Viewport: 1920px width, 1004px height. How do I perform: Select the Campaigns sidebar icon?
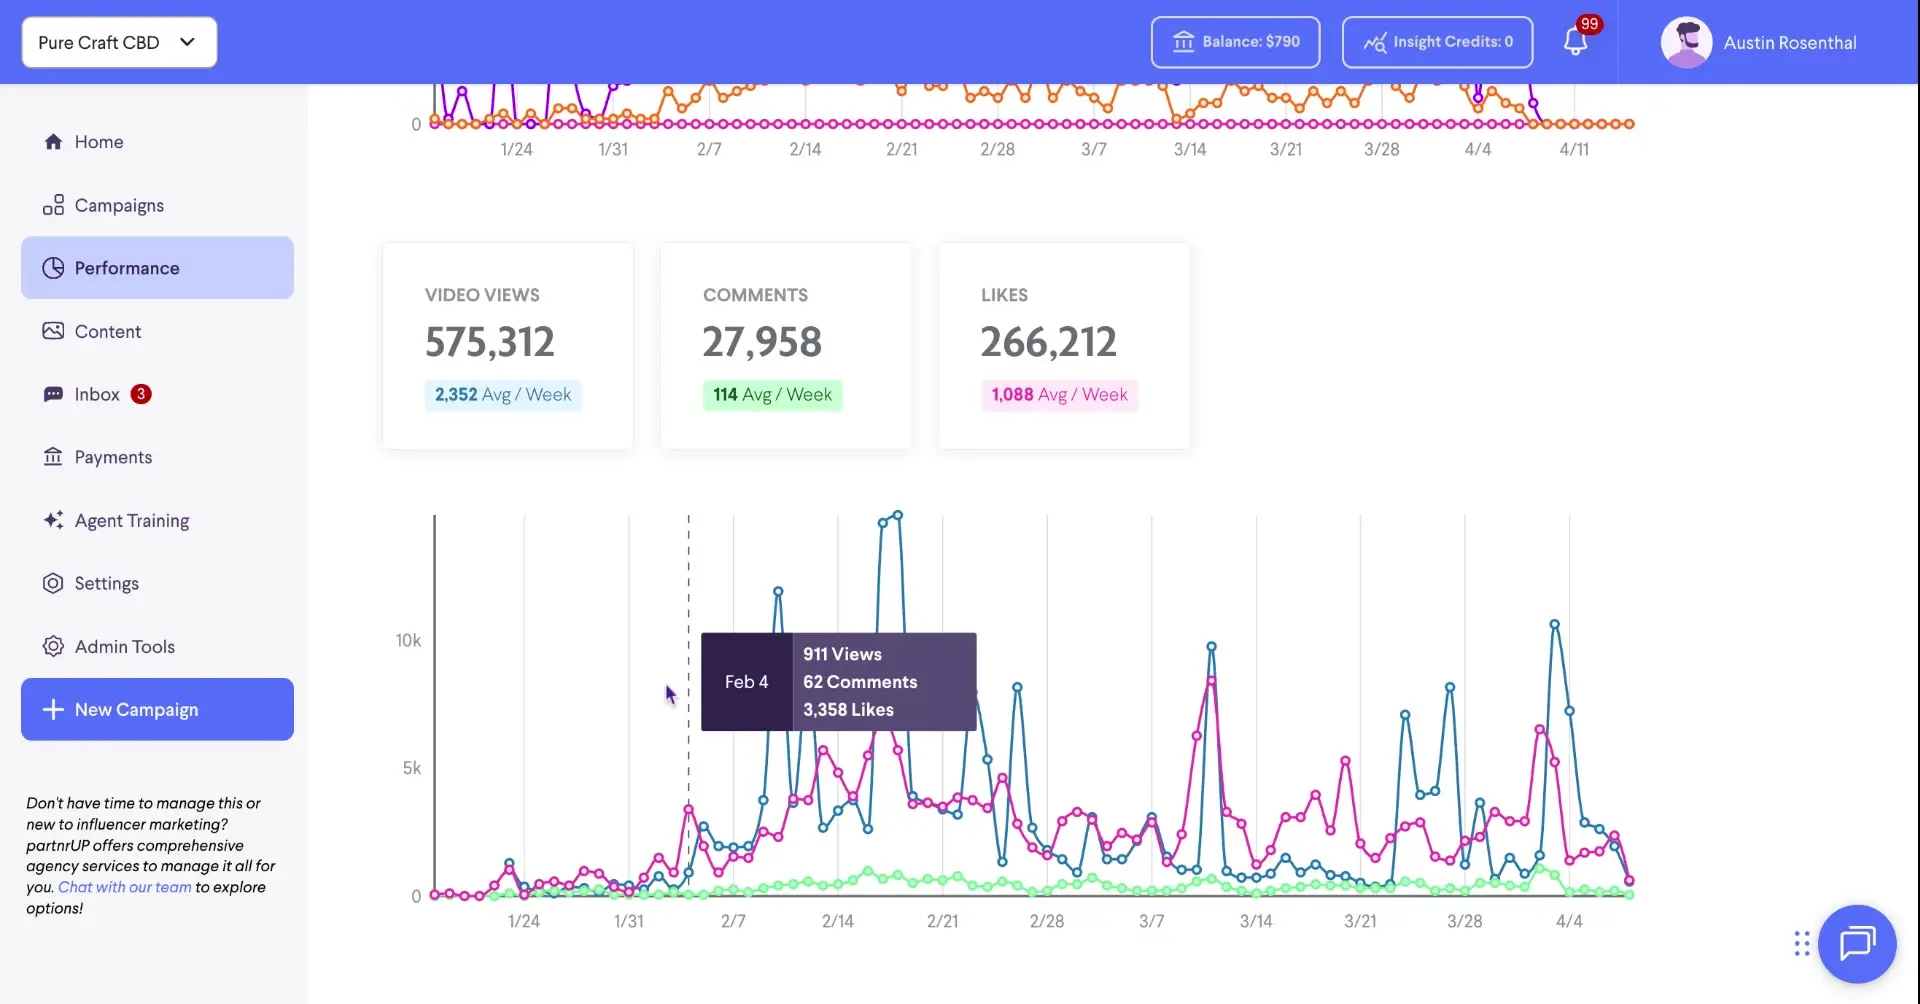[53, 204]
